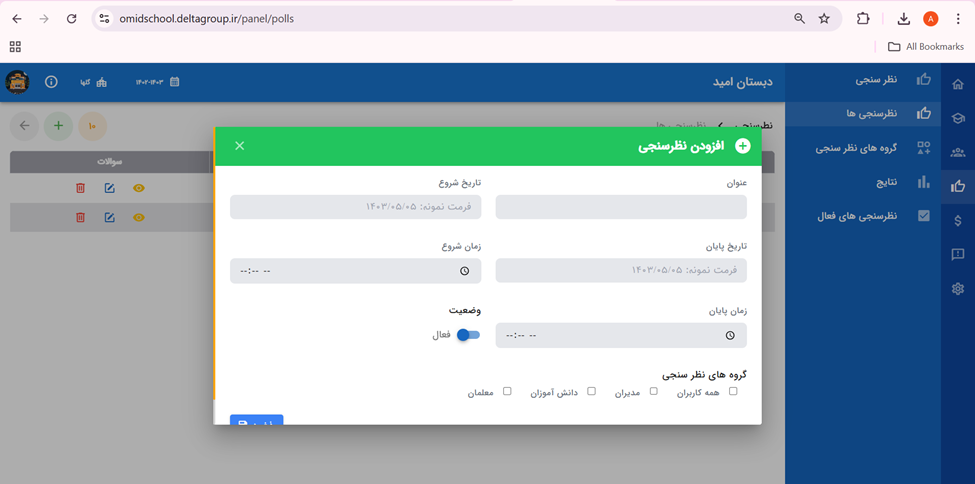This screenshot has height=484, width=975.
Task: Open the browser profile avatar A
Action: tap(930, 19)
